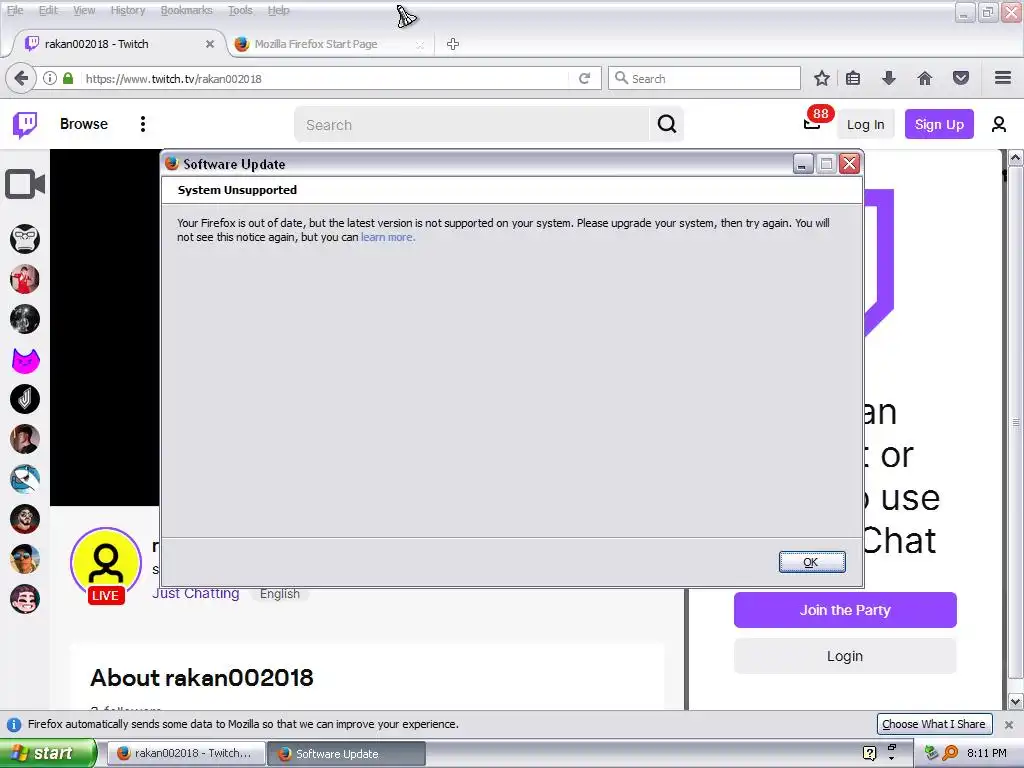The width and height of the screenshot is (1024, 768).
Task: Click the magnifier icon in system tray
Action: tap(950, 753)
